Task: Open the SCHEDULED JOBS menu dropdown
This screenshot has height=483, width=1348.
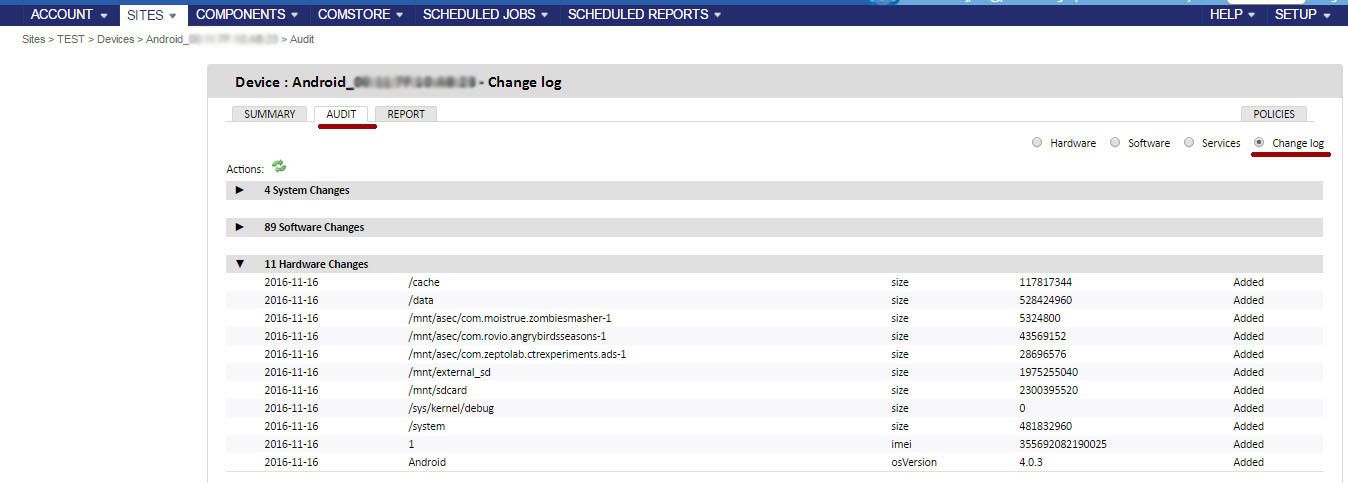Action: pyautogui.click(x=486, y=15)
